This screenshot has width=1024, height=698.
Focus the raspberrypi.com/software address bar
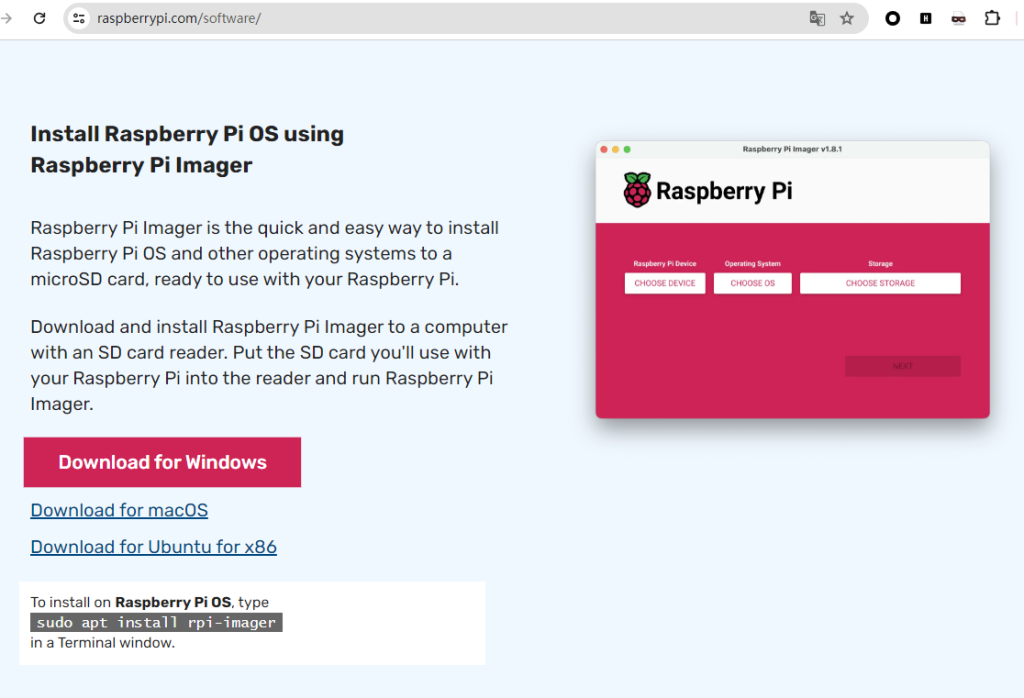(x=400, y=18)
